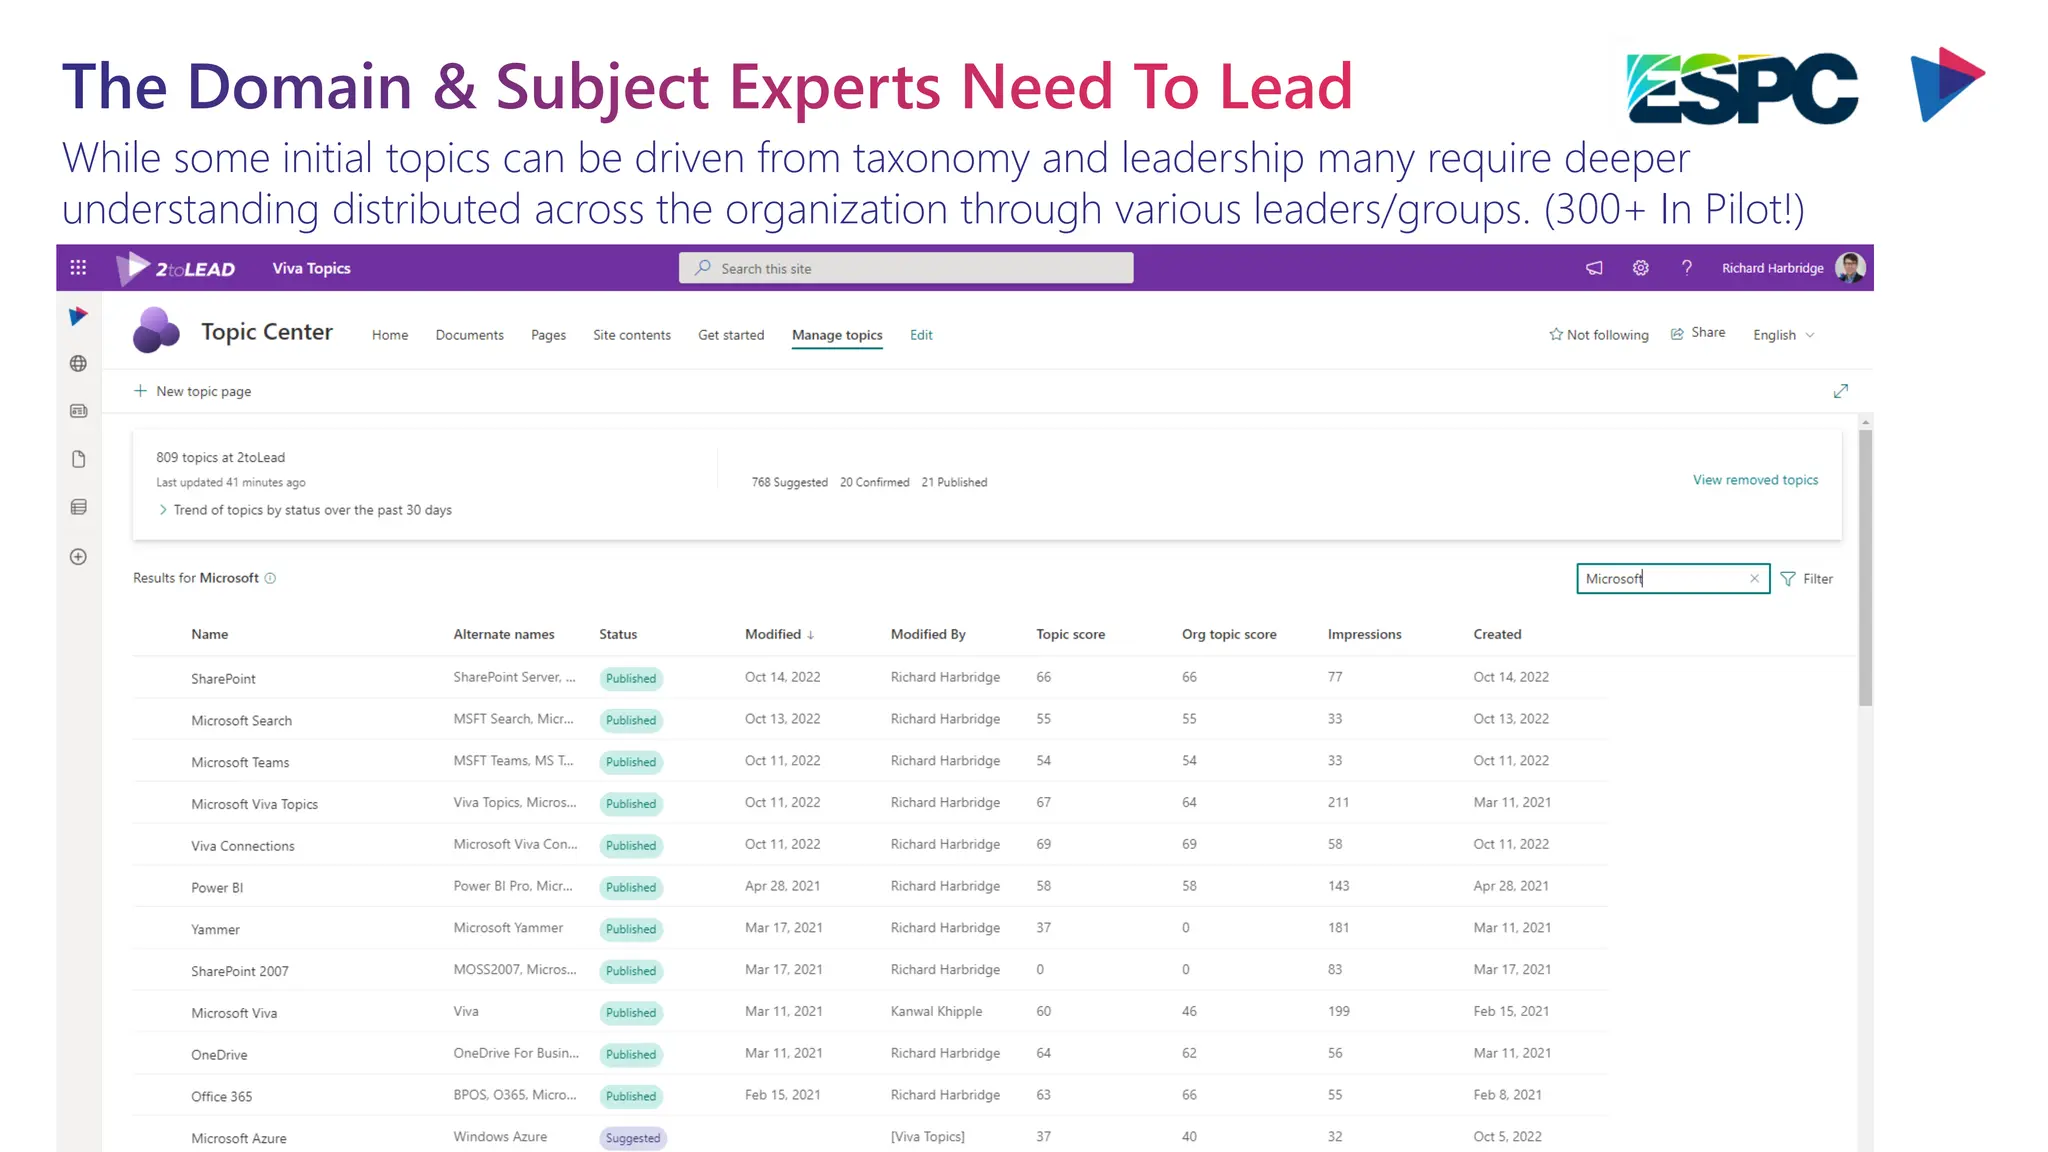
Task: Open the SharePoint topic row
Action: coord(223,679)
